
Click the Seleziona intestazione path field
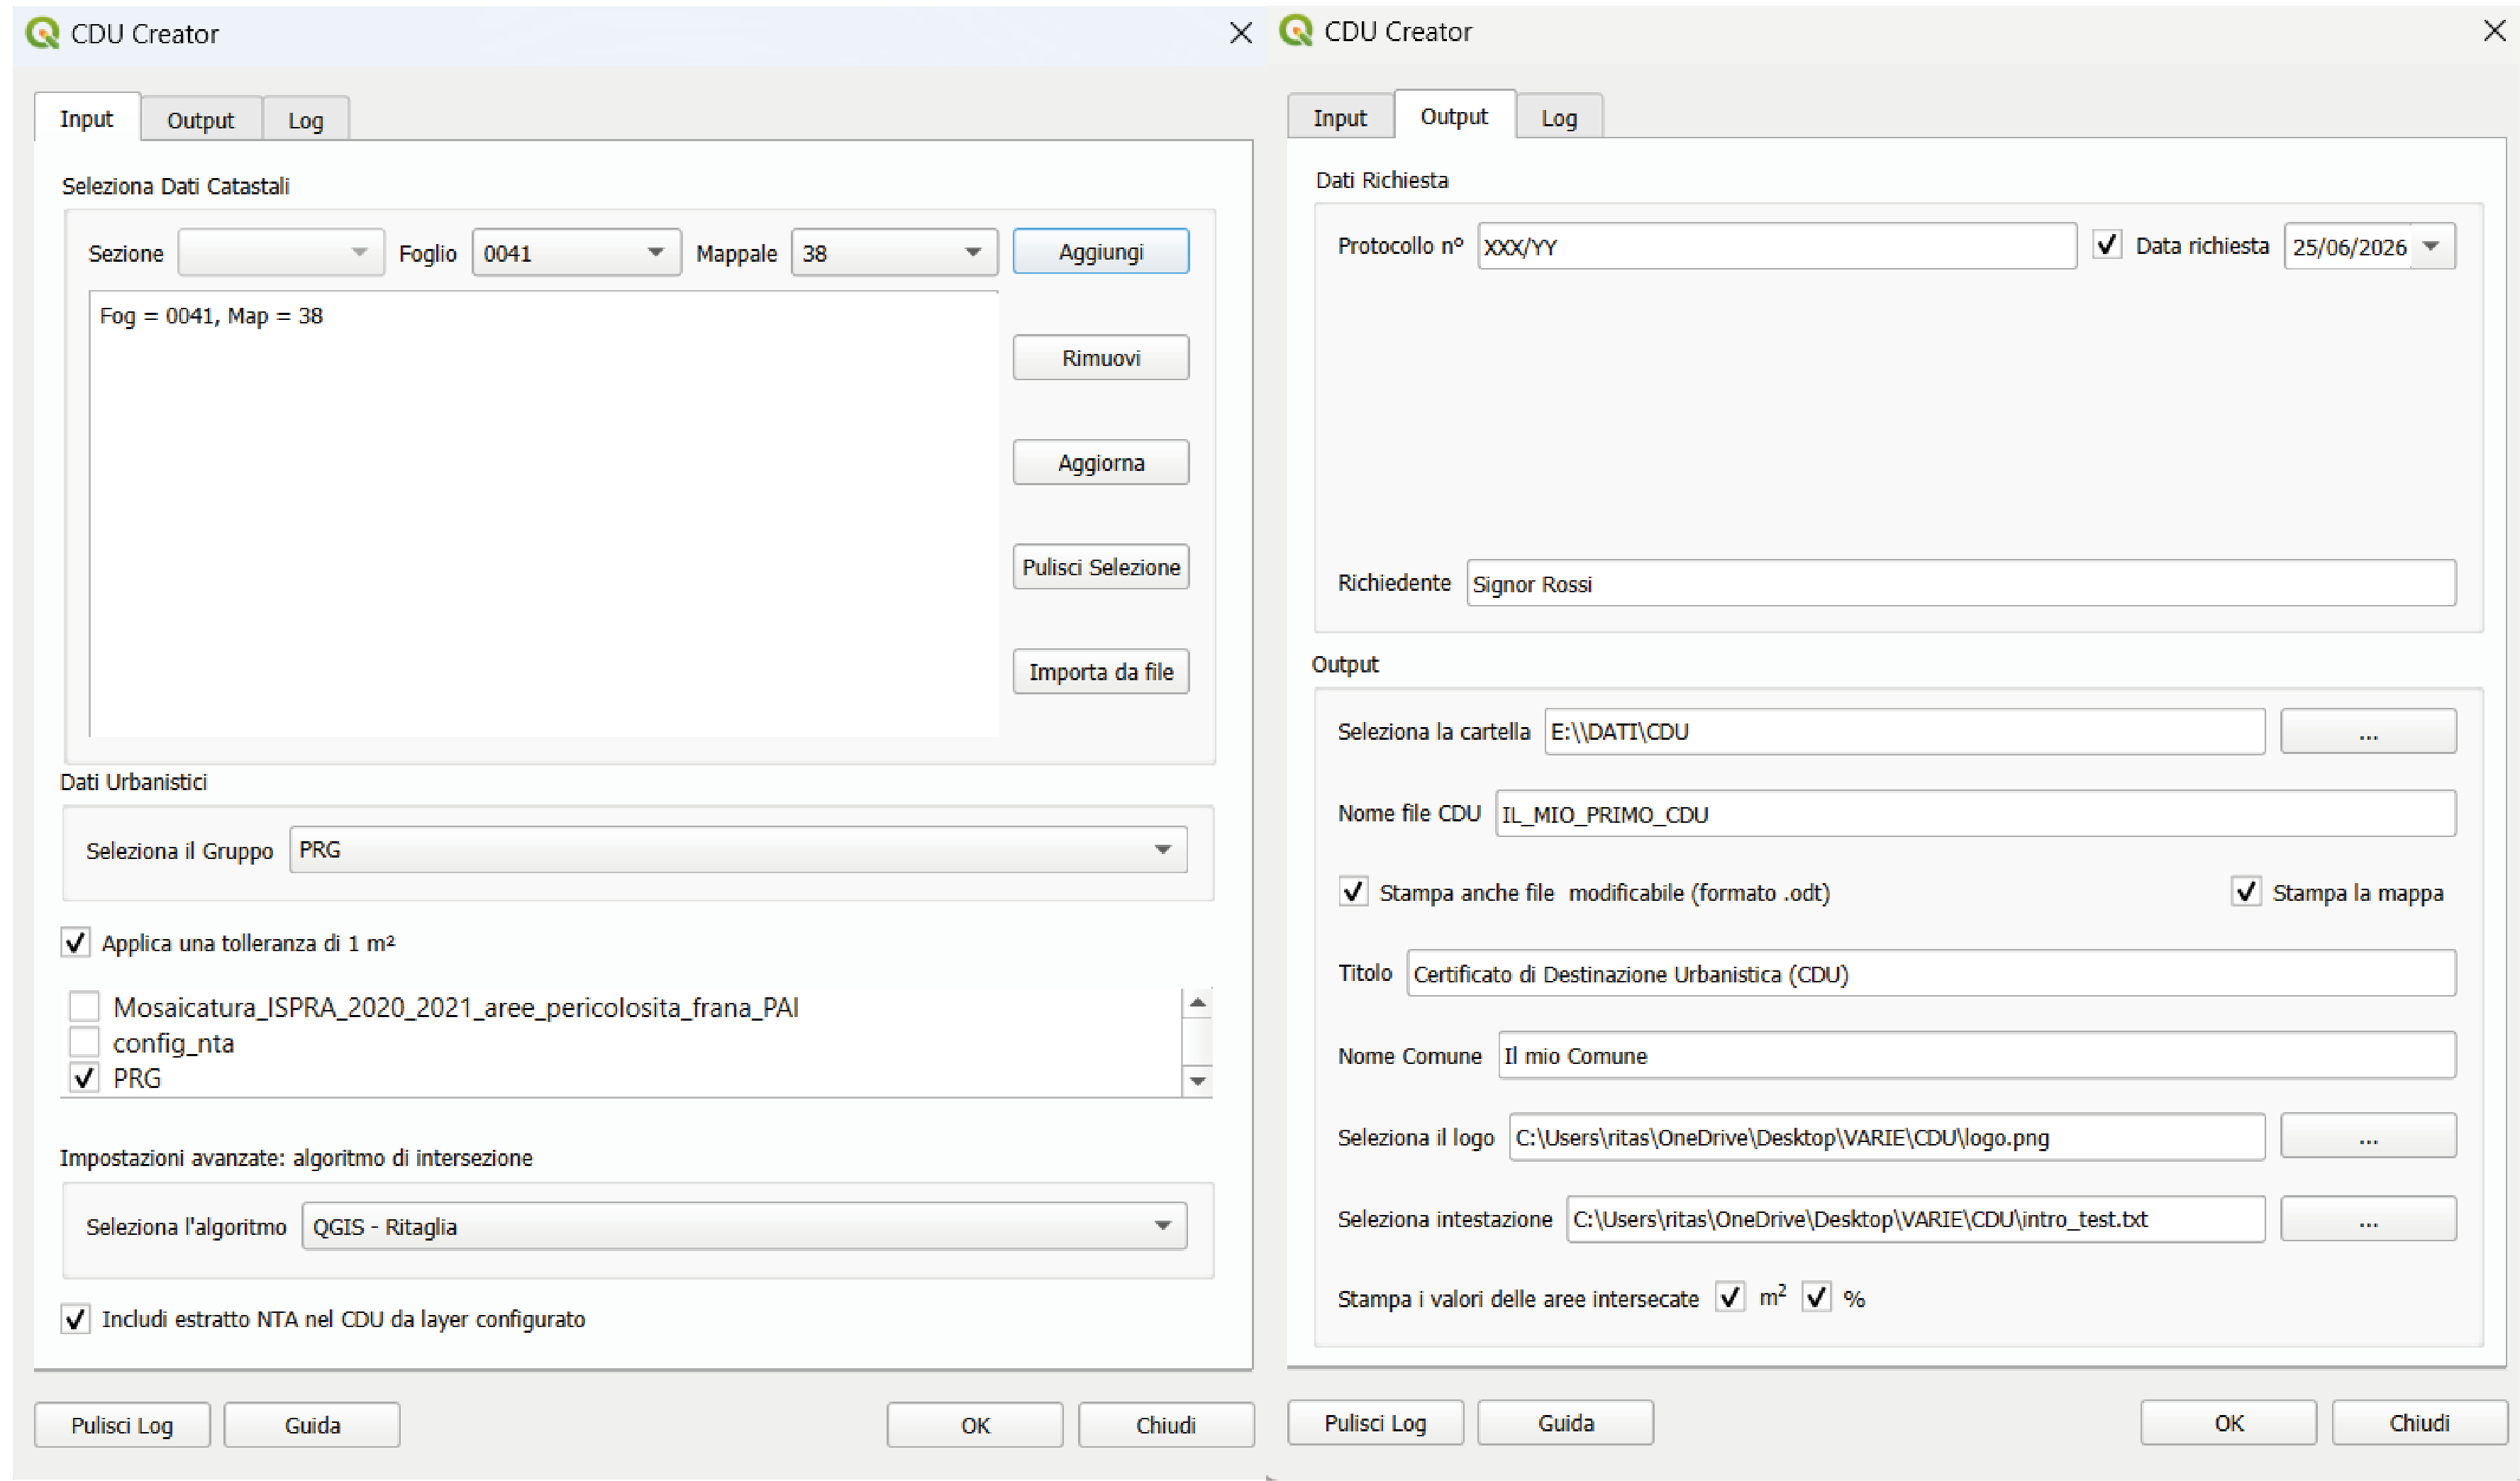[1916, 1219]
